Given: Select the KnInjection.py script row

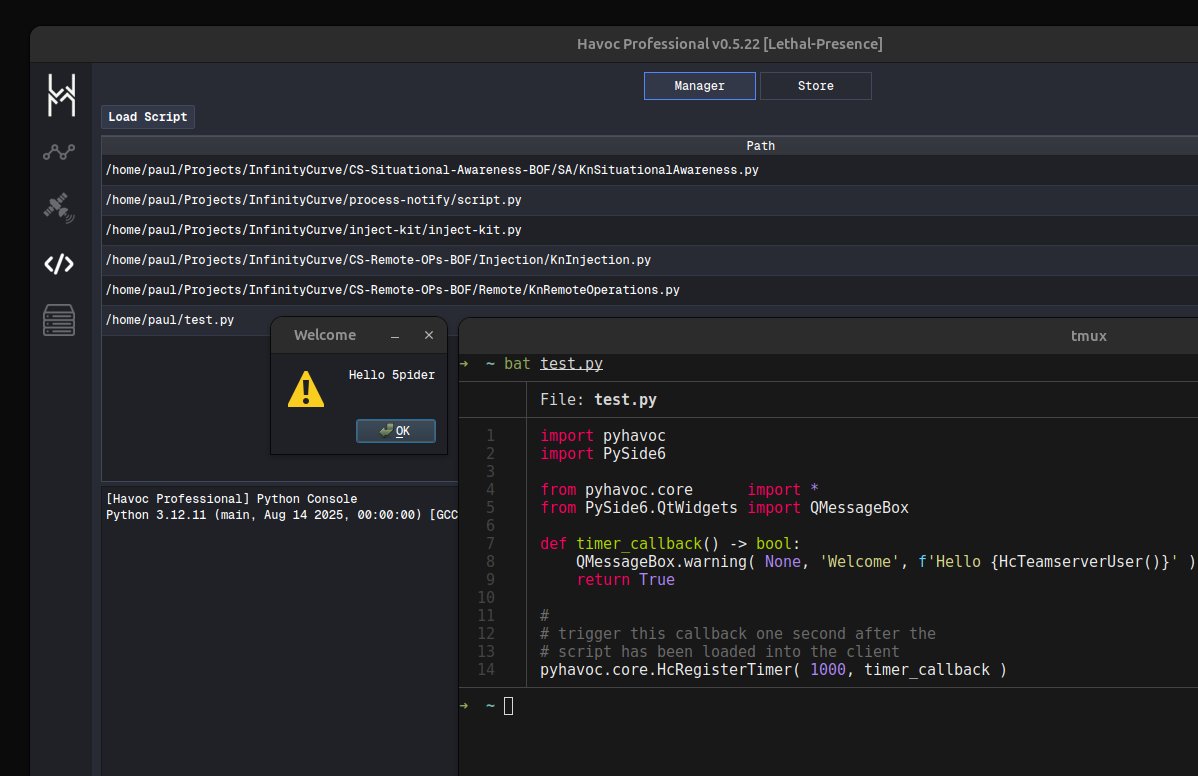Looking at the screenshot, I should [x=649, y=260].
